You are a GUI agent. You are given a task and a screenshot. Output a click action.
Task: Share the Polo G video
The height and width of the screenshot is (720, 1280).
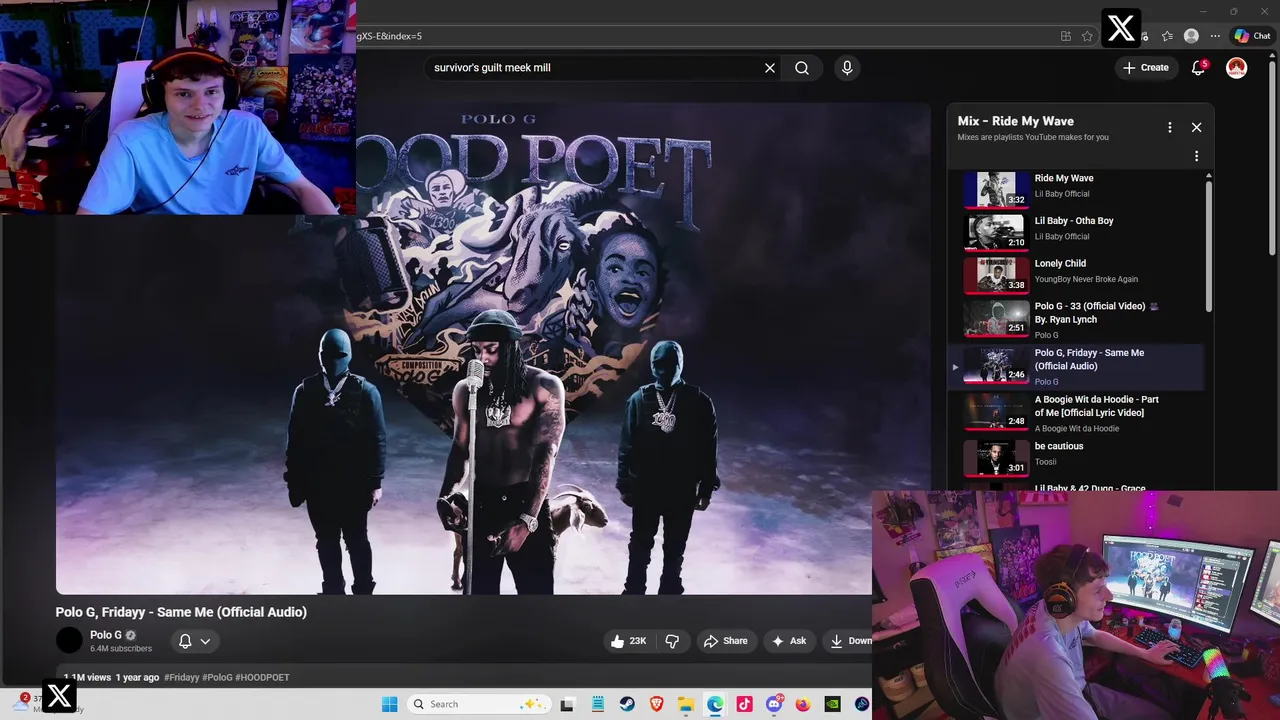tap(725, 641)
